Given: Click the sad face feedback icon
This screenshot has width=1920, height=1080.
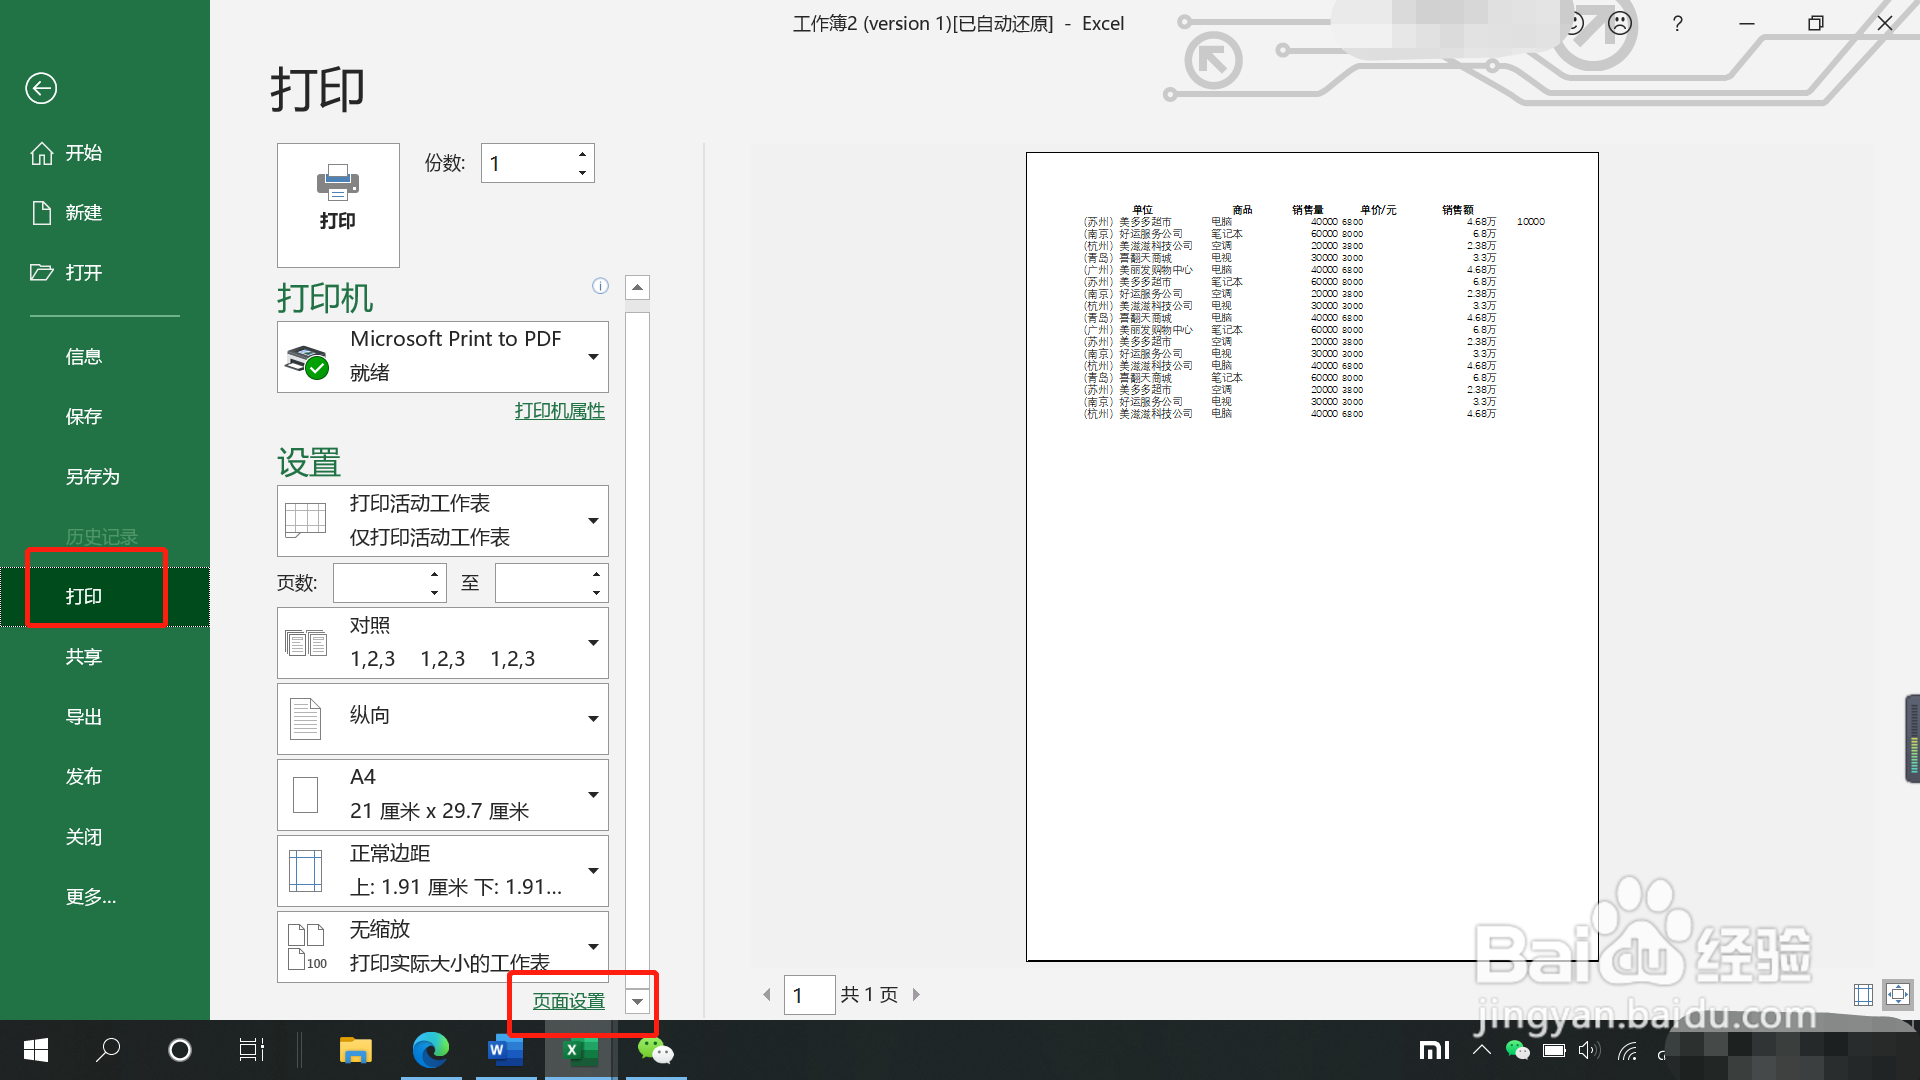Looking at the screenshot, I should click(x=1620, y=23).
